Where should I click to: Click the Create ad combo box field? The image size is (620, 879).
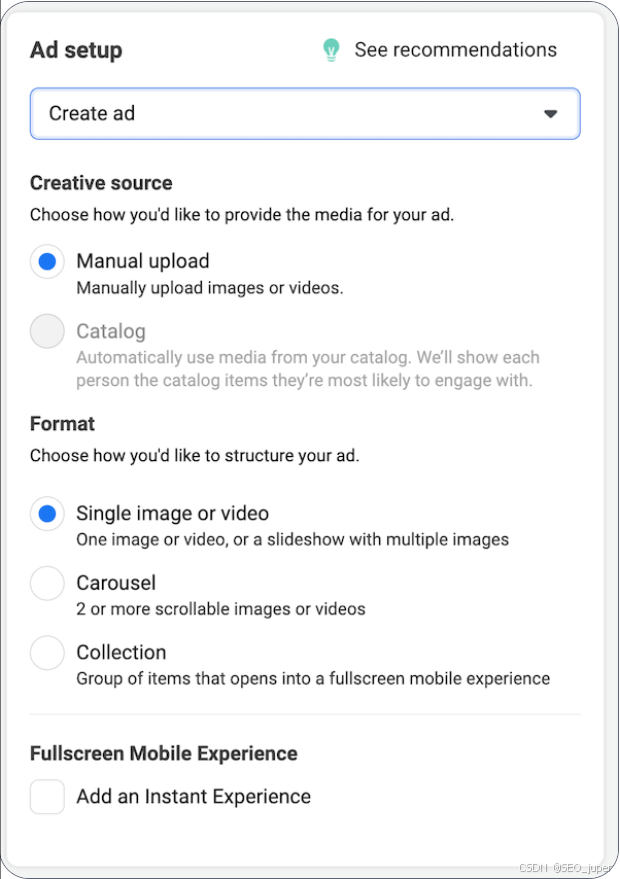point(290,114)
